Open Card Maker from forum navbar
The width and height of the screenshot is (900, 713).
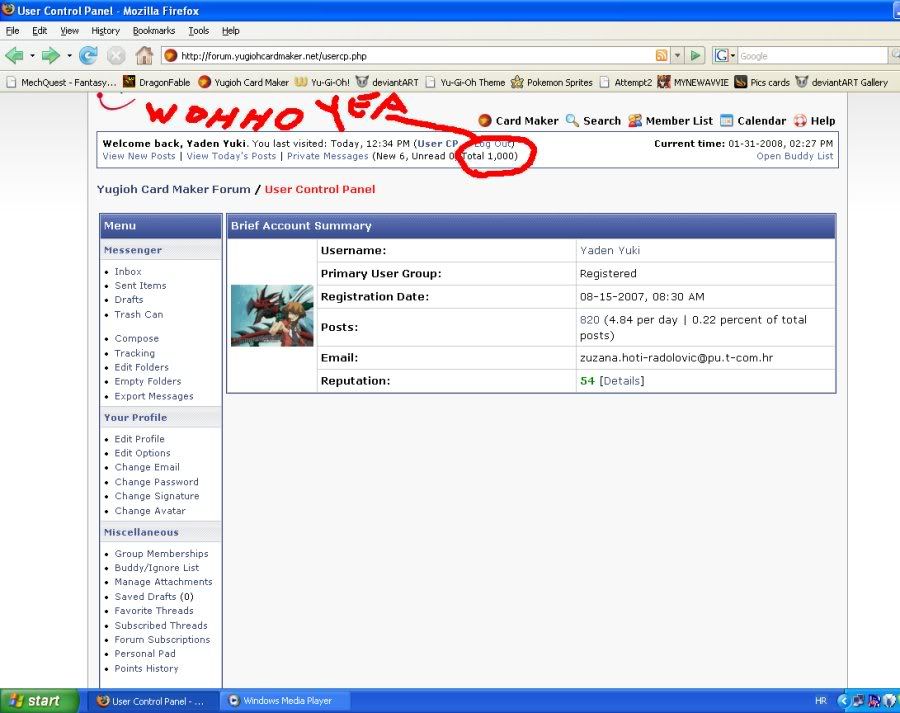(518, 121)
